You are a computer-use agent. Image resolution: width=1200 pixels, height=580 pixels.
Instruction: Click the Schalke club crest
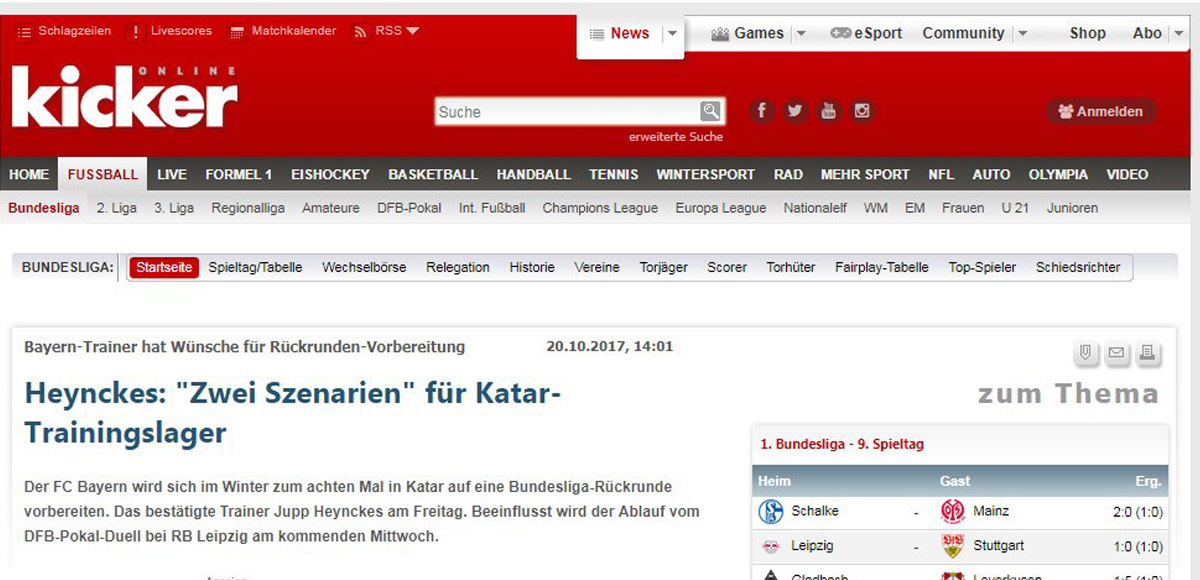771,511
